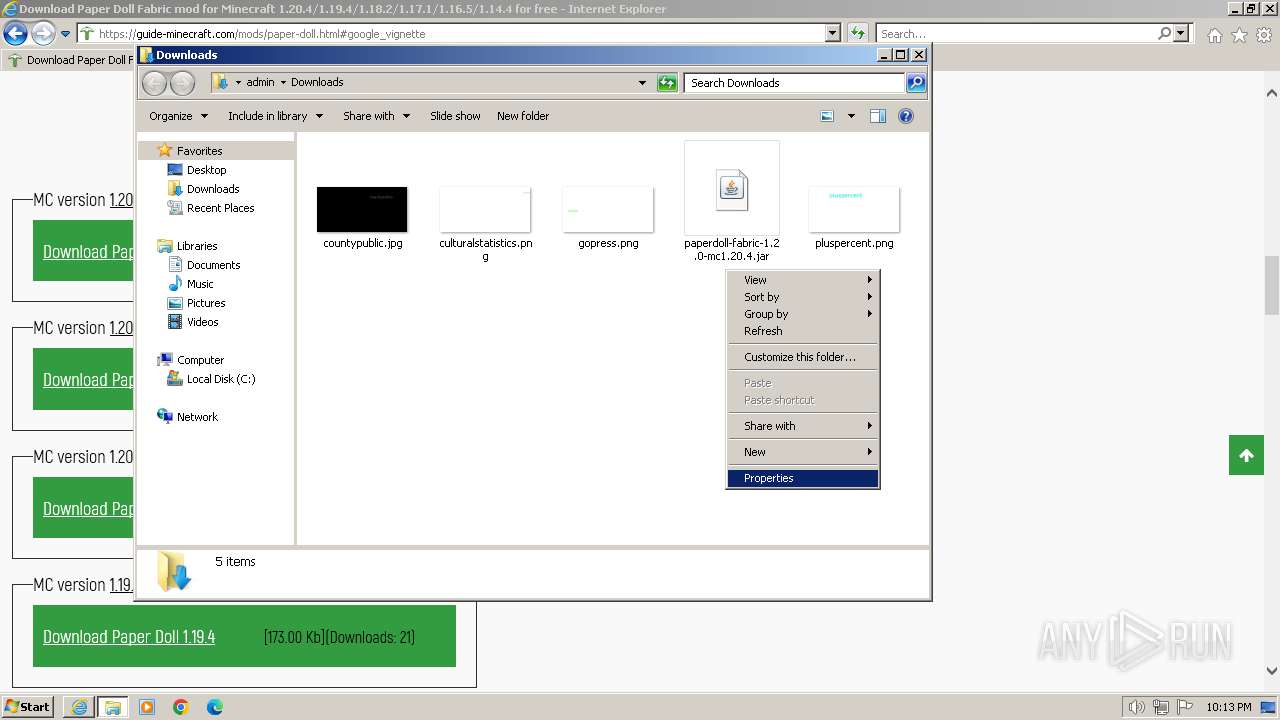Screen dimensions: 1280x720
Task: Open the Windows Start menu
Action: 28,707
